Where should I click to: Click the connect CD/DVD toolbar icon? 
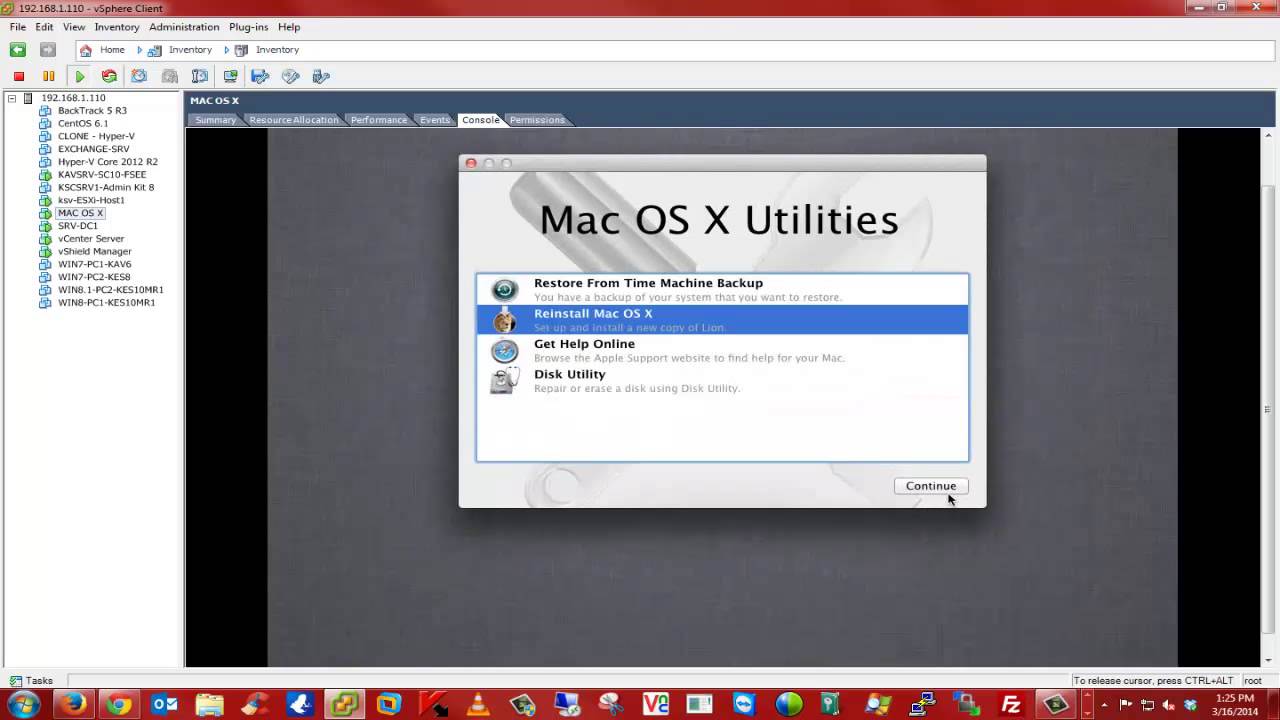pyautogui.click(x=291, y=76)
